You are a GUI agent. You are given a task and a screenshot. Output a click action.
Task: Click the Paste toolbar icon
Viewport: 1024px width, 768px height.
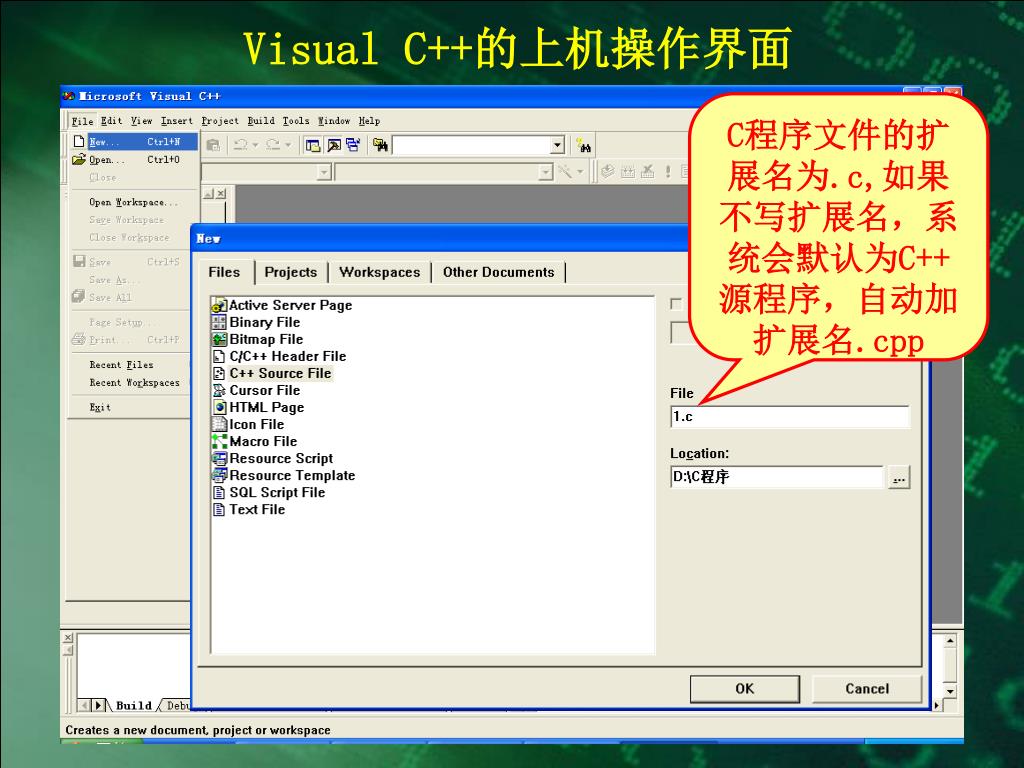coord(213,145)
